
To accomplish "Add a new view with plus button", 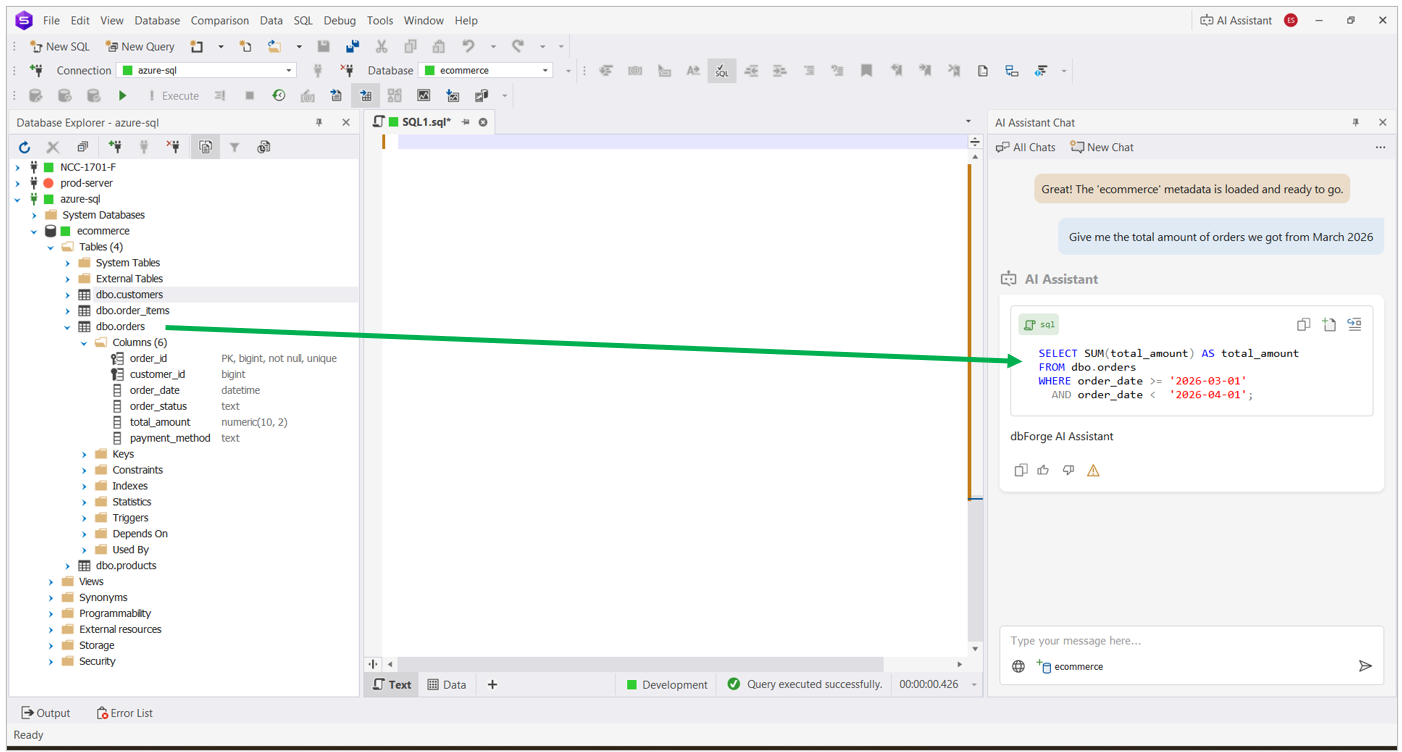I will 492,685.
